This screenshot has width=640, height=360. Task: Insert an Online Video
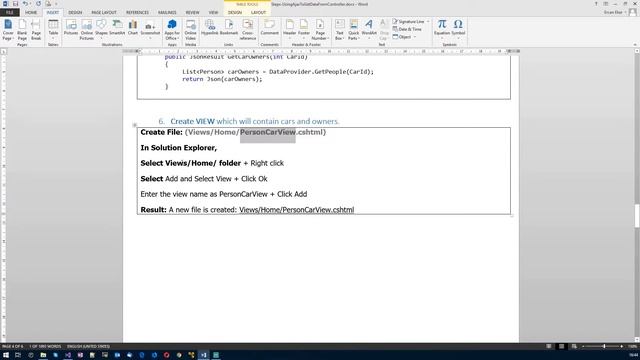coord(190,30)
